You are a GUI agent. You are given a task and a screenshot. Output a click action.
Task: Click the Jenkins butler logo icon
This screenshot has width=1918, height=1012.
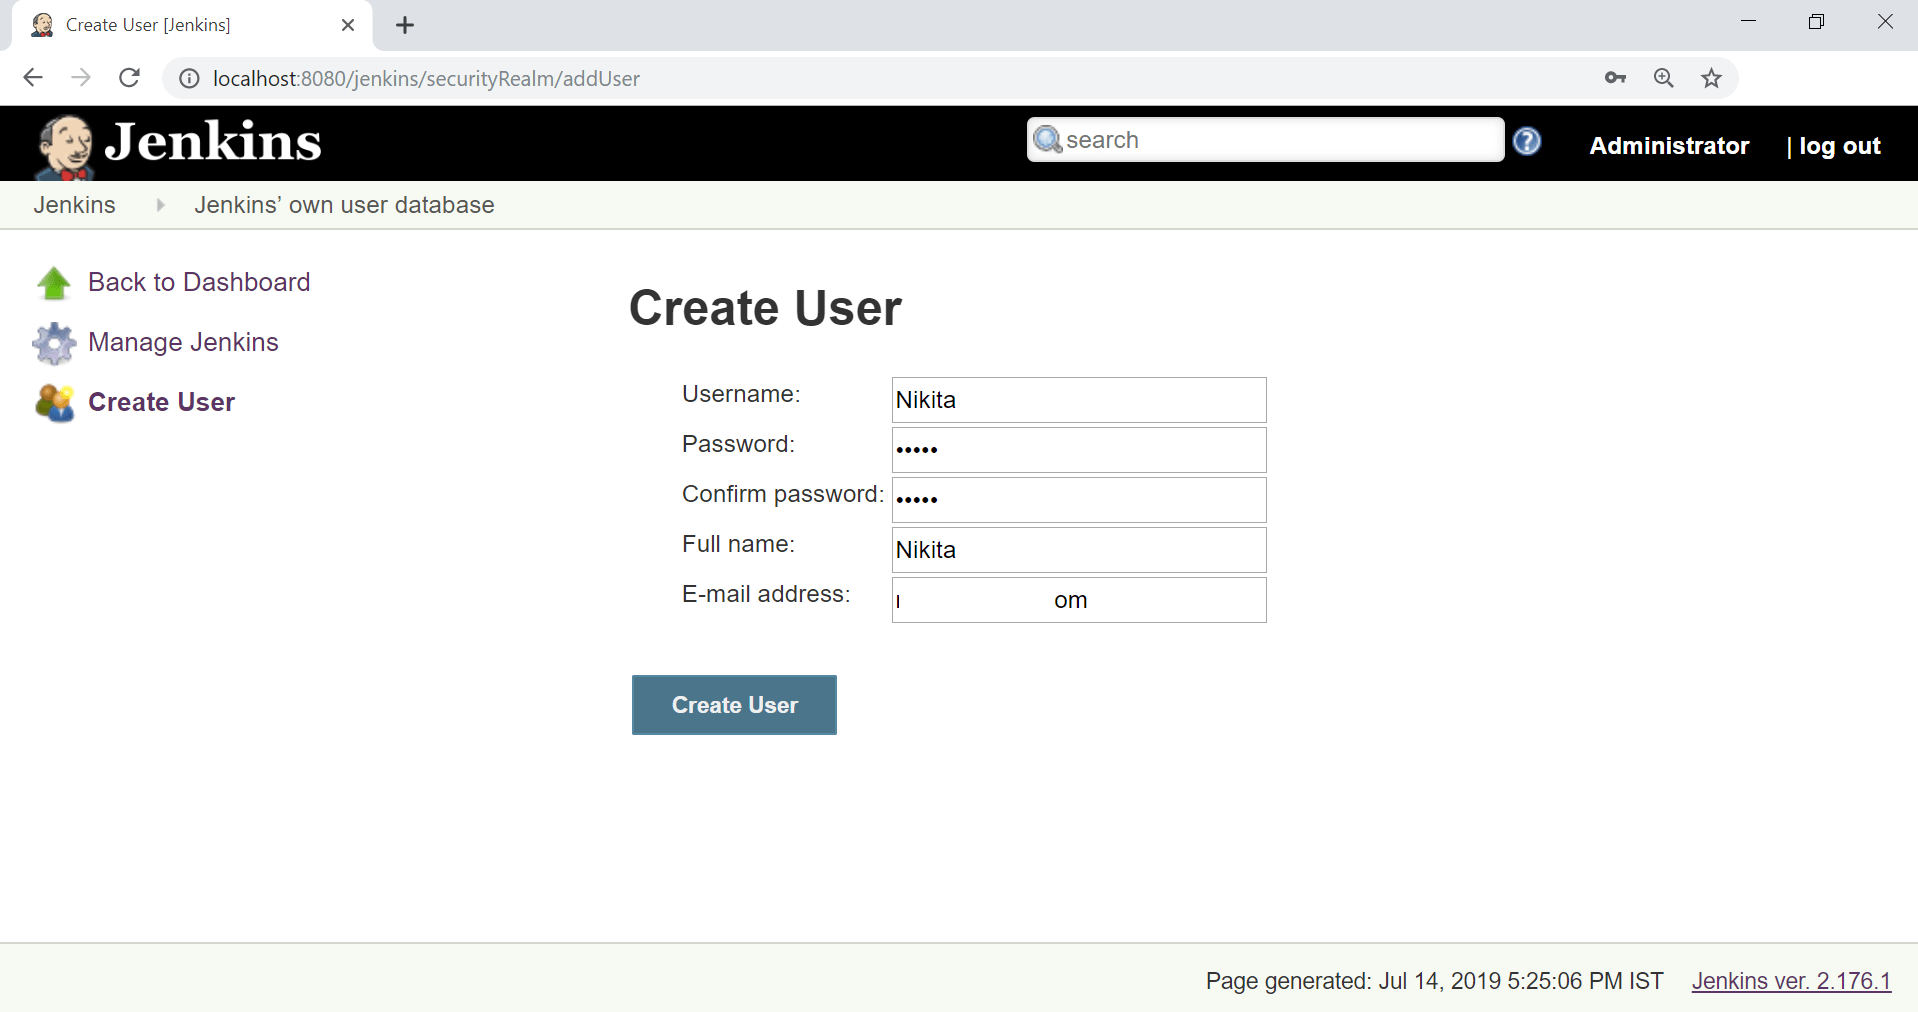(x=66, y=146)
